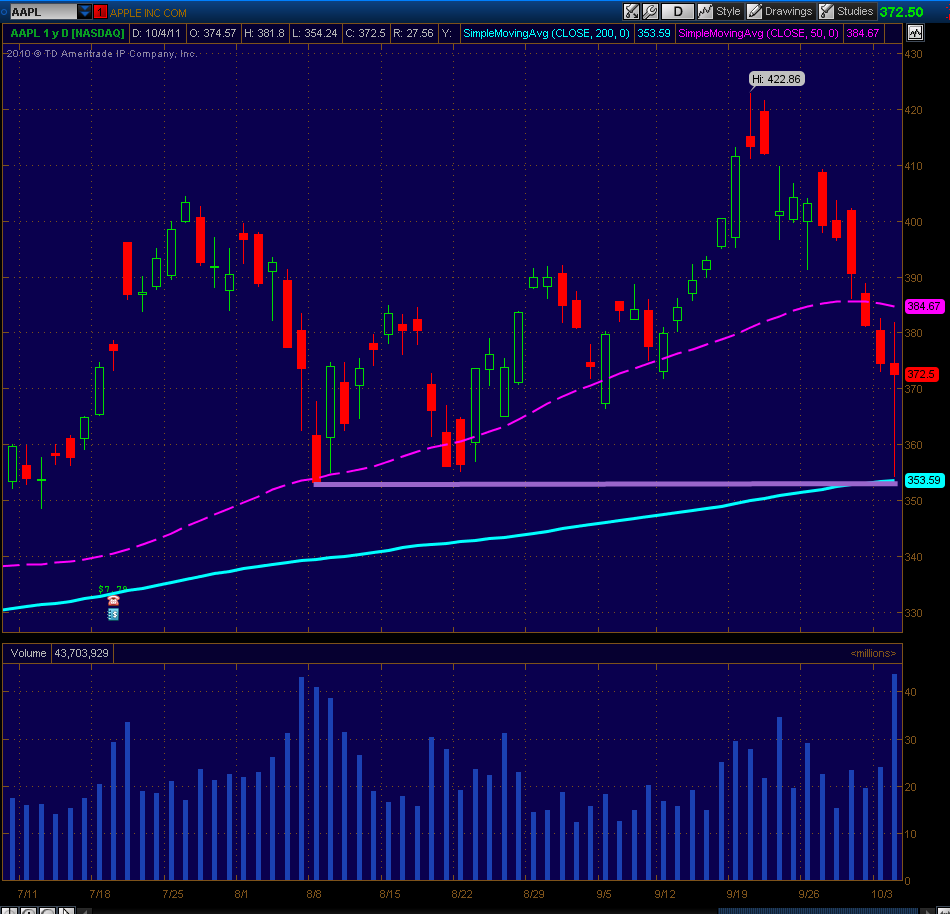Click the magenta 384.67 axis price tag
Screen dimensions: 950x914
(923, 306)
